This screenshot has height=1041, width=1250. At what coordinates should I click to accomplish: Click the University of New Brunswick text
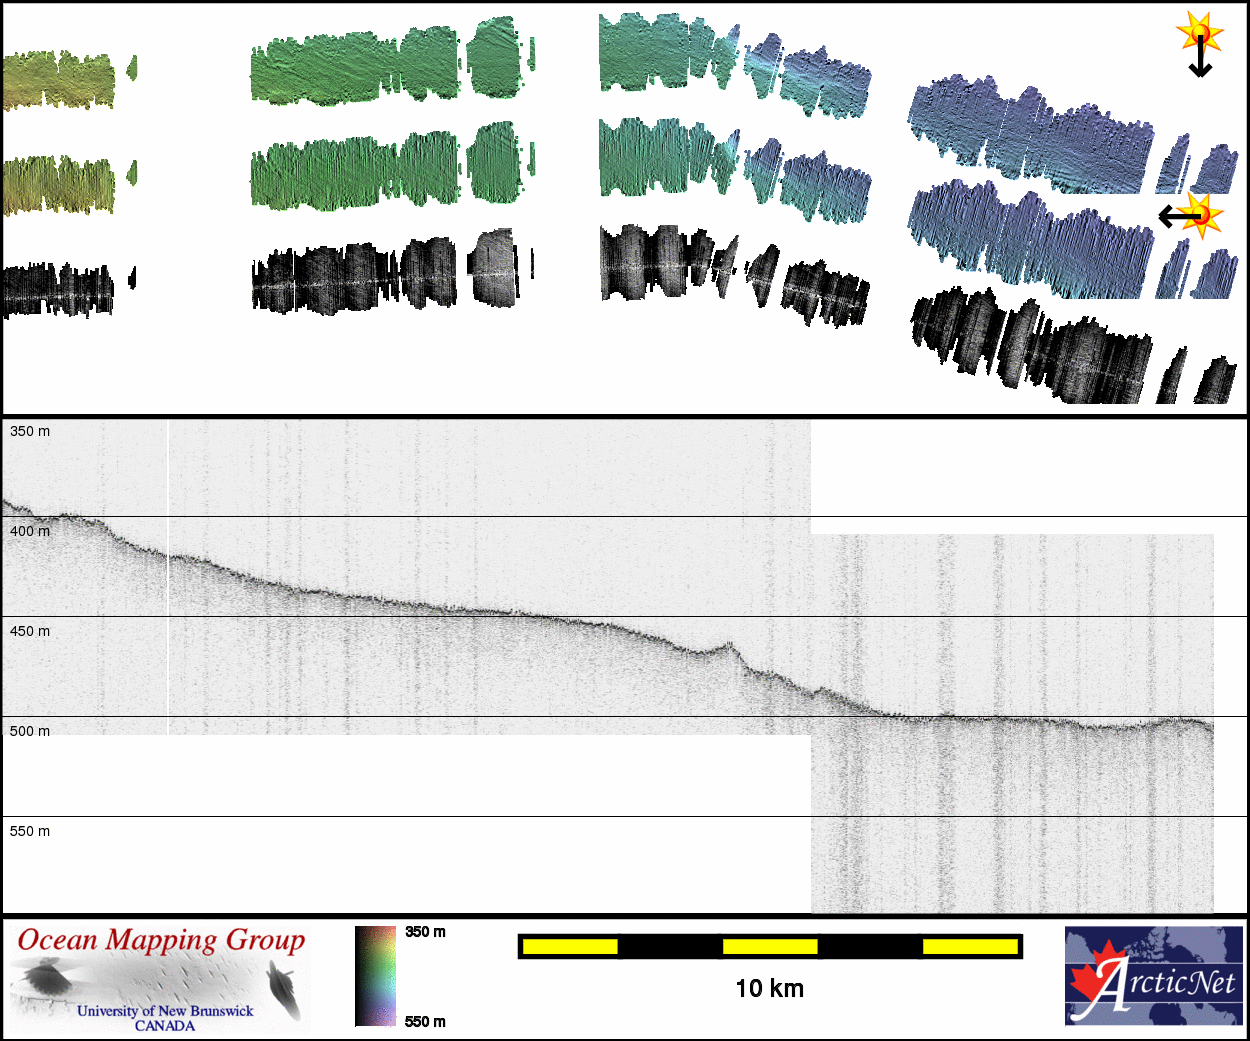click(165, 1011)
